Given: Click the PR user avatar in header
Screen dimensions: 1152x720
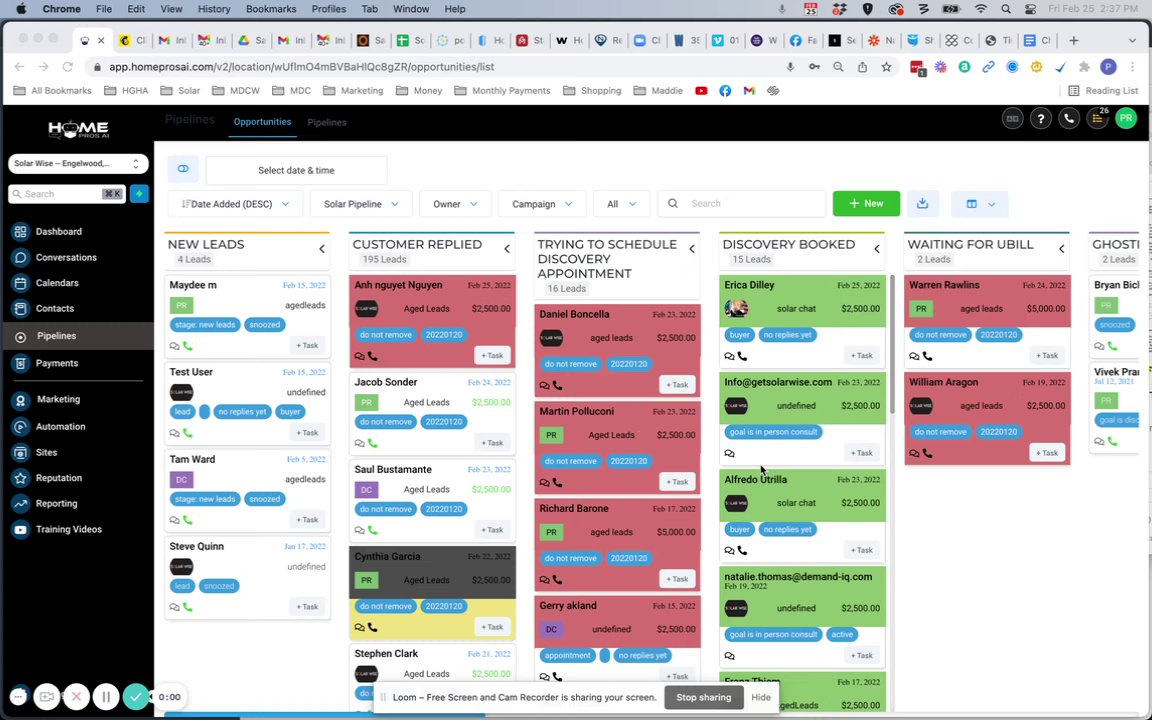Looking at the screenshot, I should point(1126,118).
